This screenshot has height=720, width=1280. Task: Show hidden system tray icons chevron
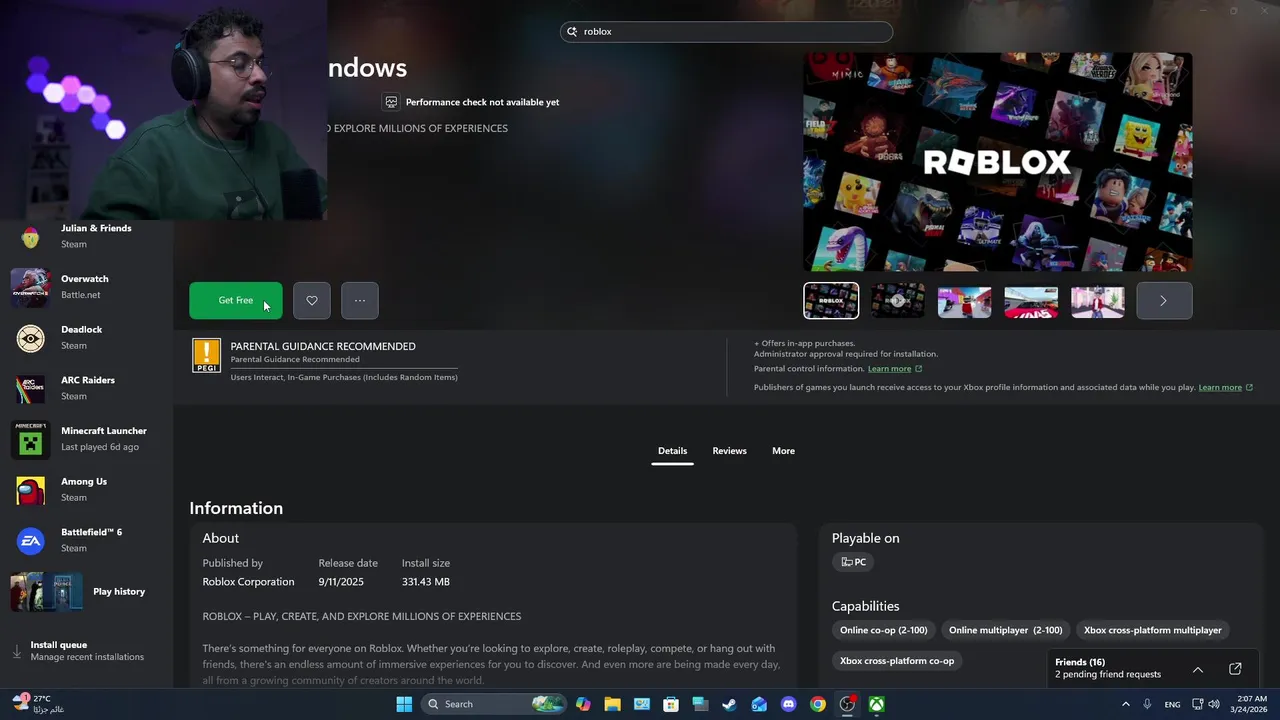(x=1126, y=704)
